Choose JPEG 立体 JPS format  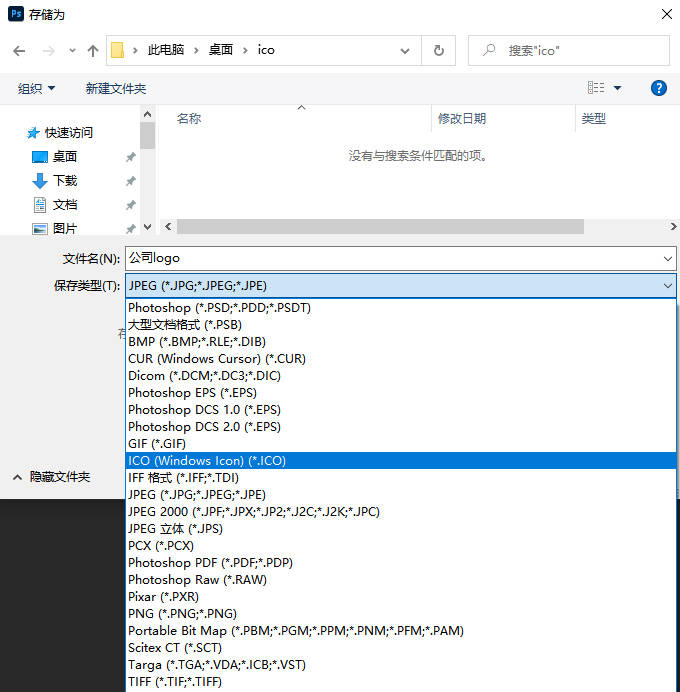pyautogui.click(x=401, y=529)
